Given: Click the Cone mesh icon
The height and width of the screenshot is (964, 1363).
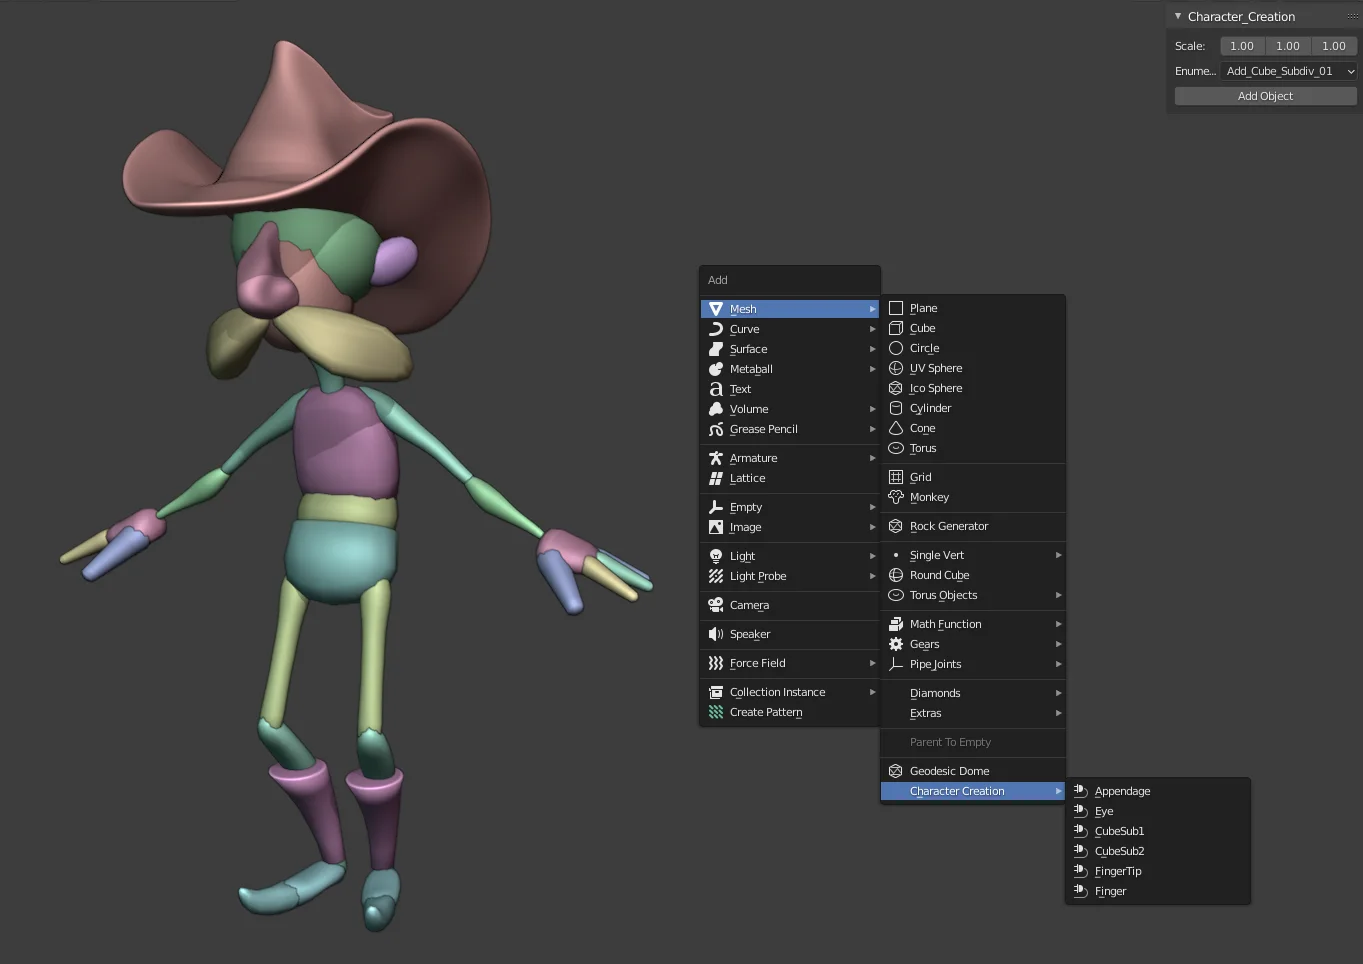Looking at the screenshot, I should click(x=896, y=428).
